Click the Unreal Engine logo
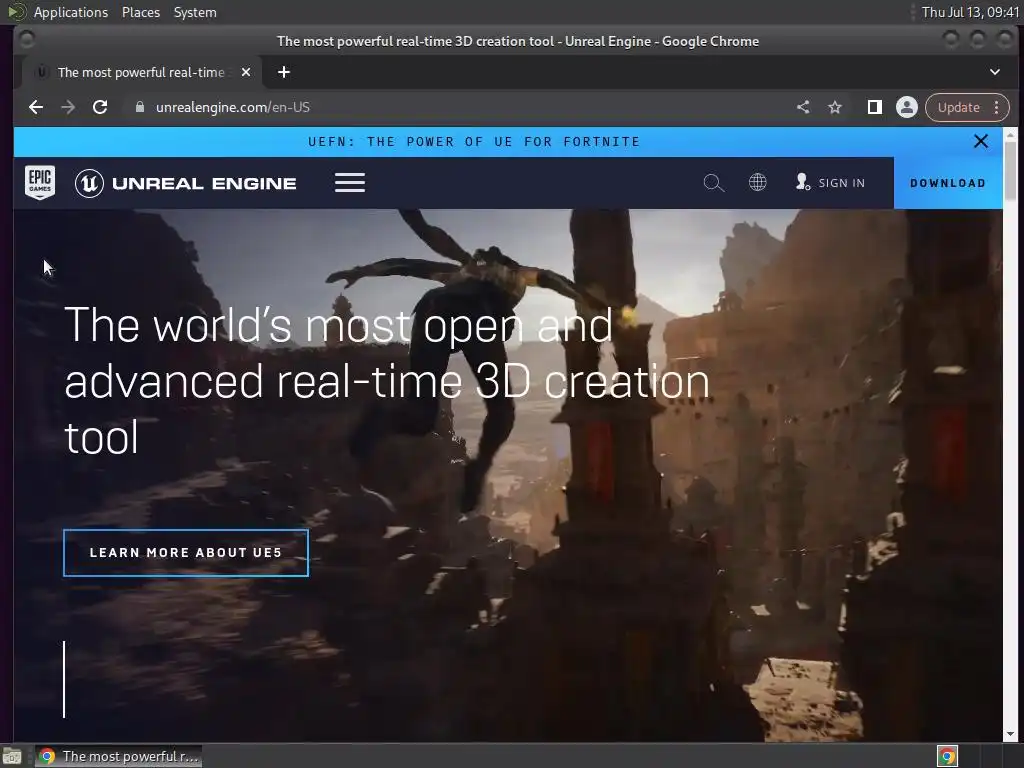 coord(185,183)
